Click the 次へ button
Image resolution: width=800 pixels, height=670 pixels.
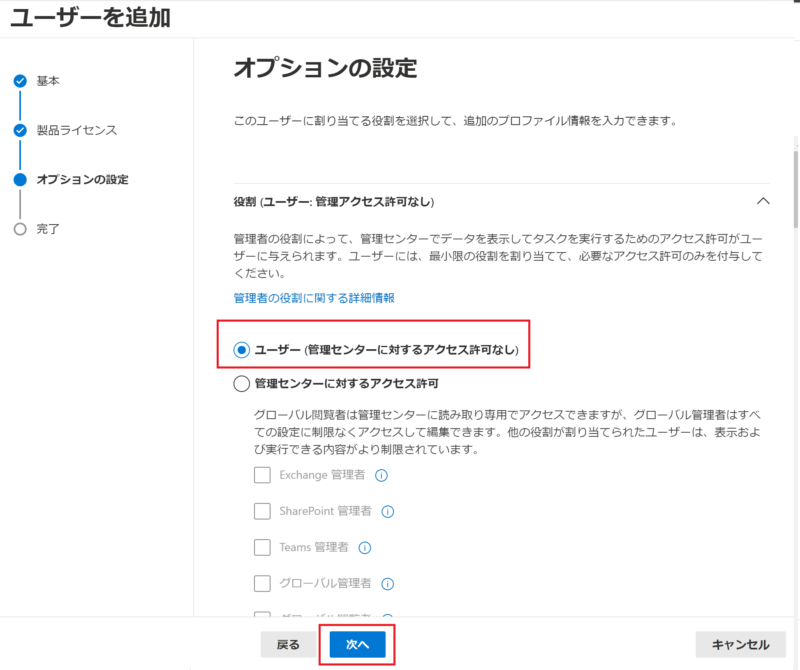[357, 645]
